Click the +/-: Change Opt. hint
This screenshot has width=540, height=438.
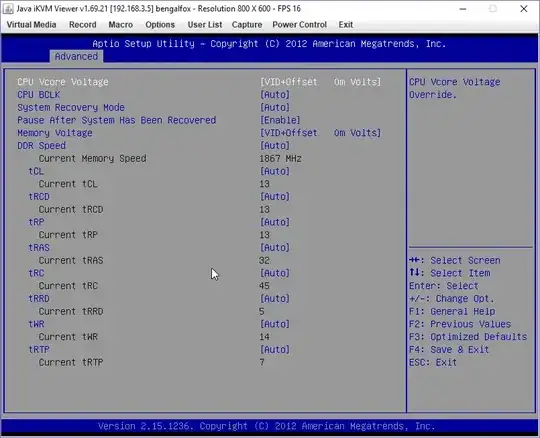(x=451, y=299)
